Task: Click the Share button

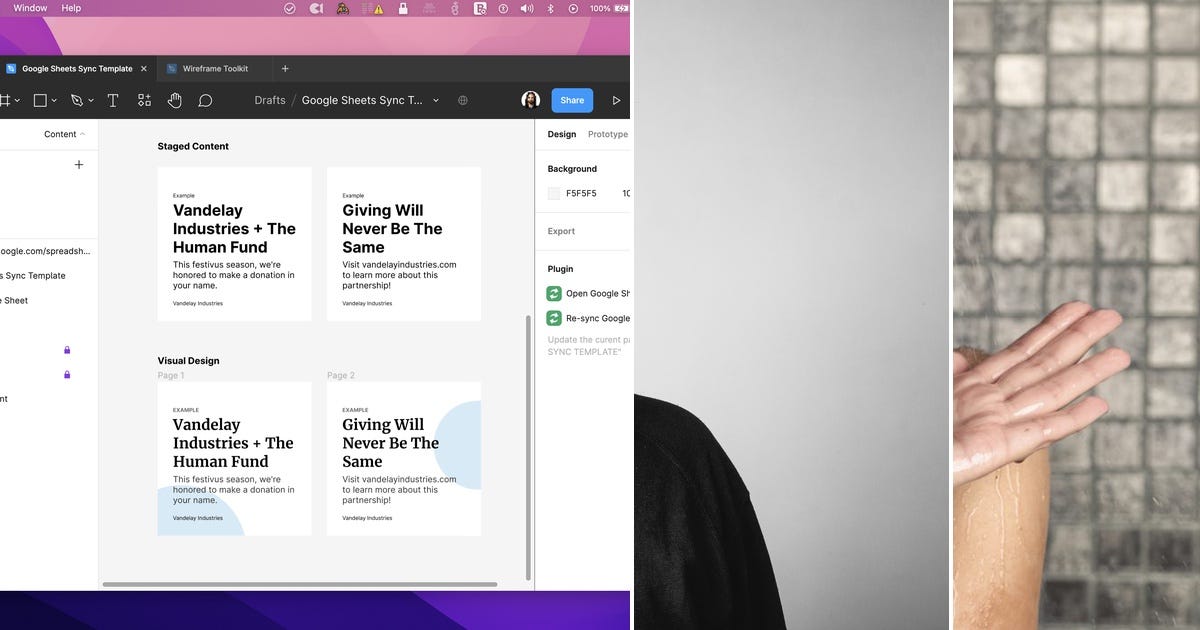Action: pyautogui.click(x=571, y=100)
